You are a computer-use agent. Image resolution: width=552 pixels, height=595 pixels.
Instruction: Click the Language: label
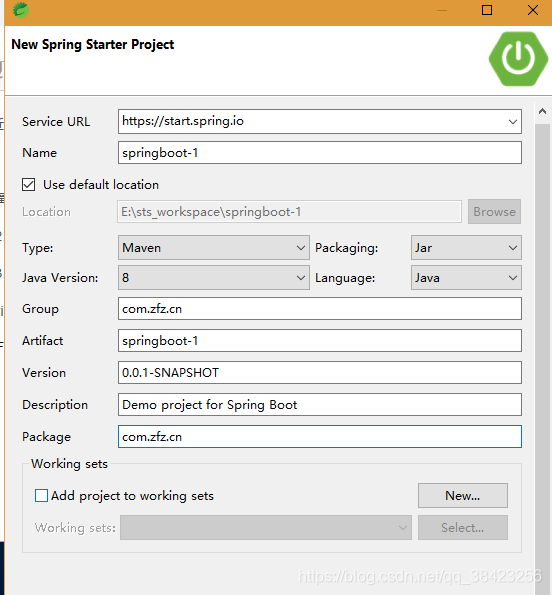pos(345,278)
